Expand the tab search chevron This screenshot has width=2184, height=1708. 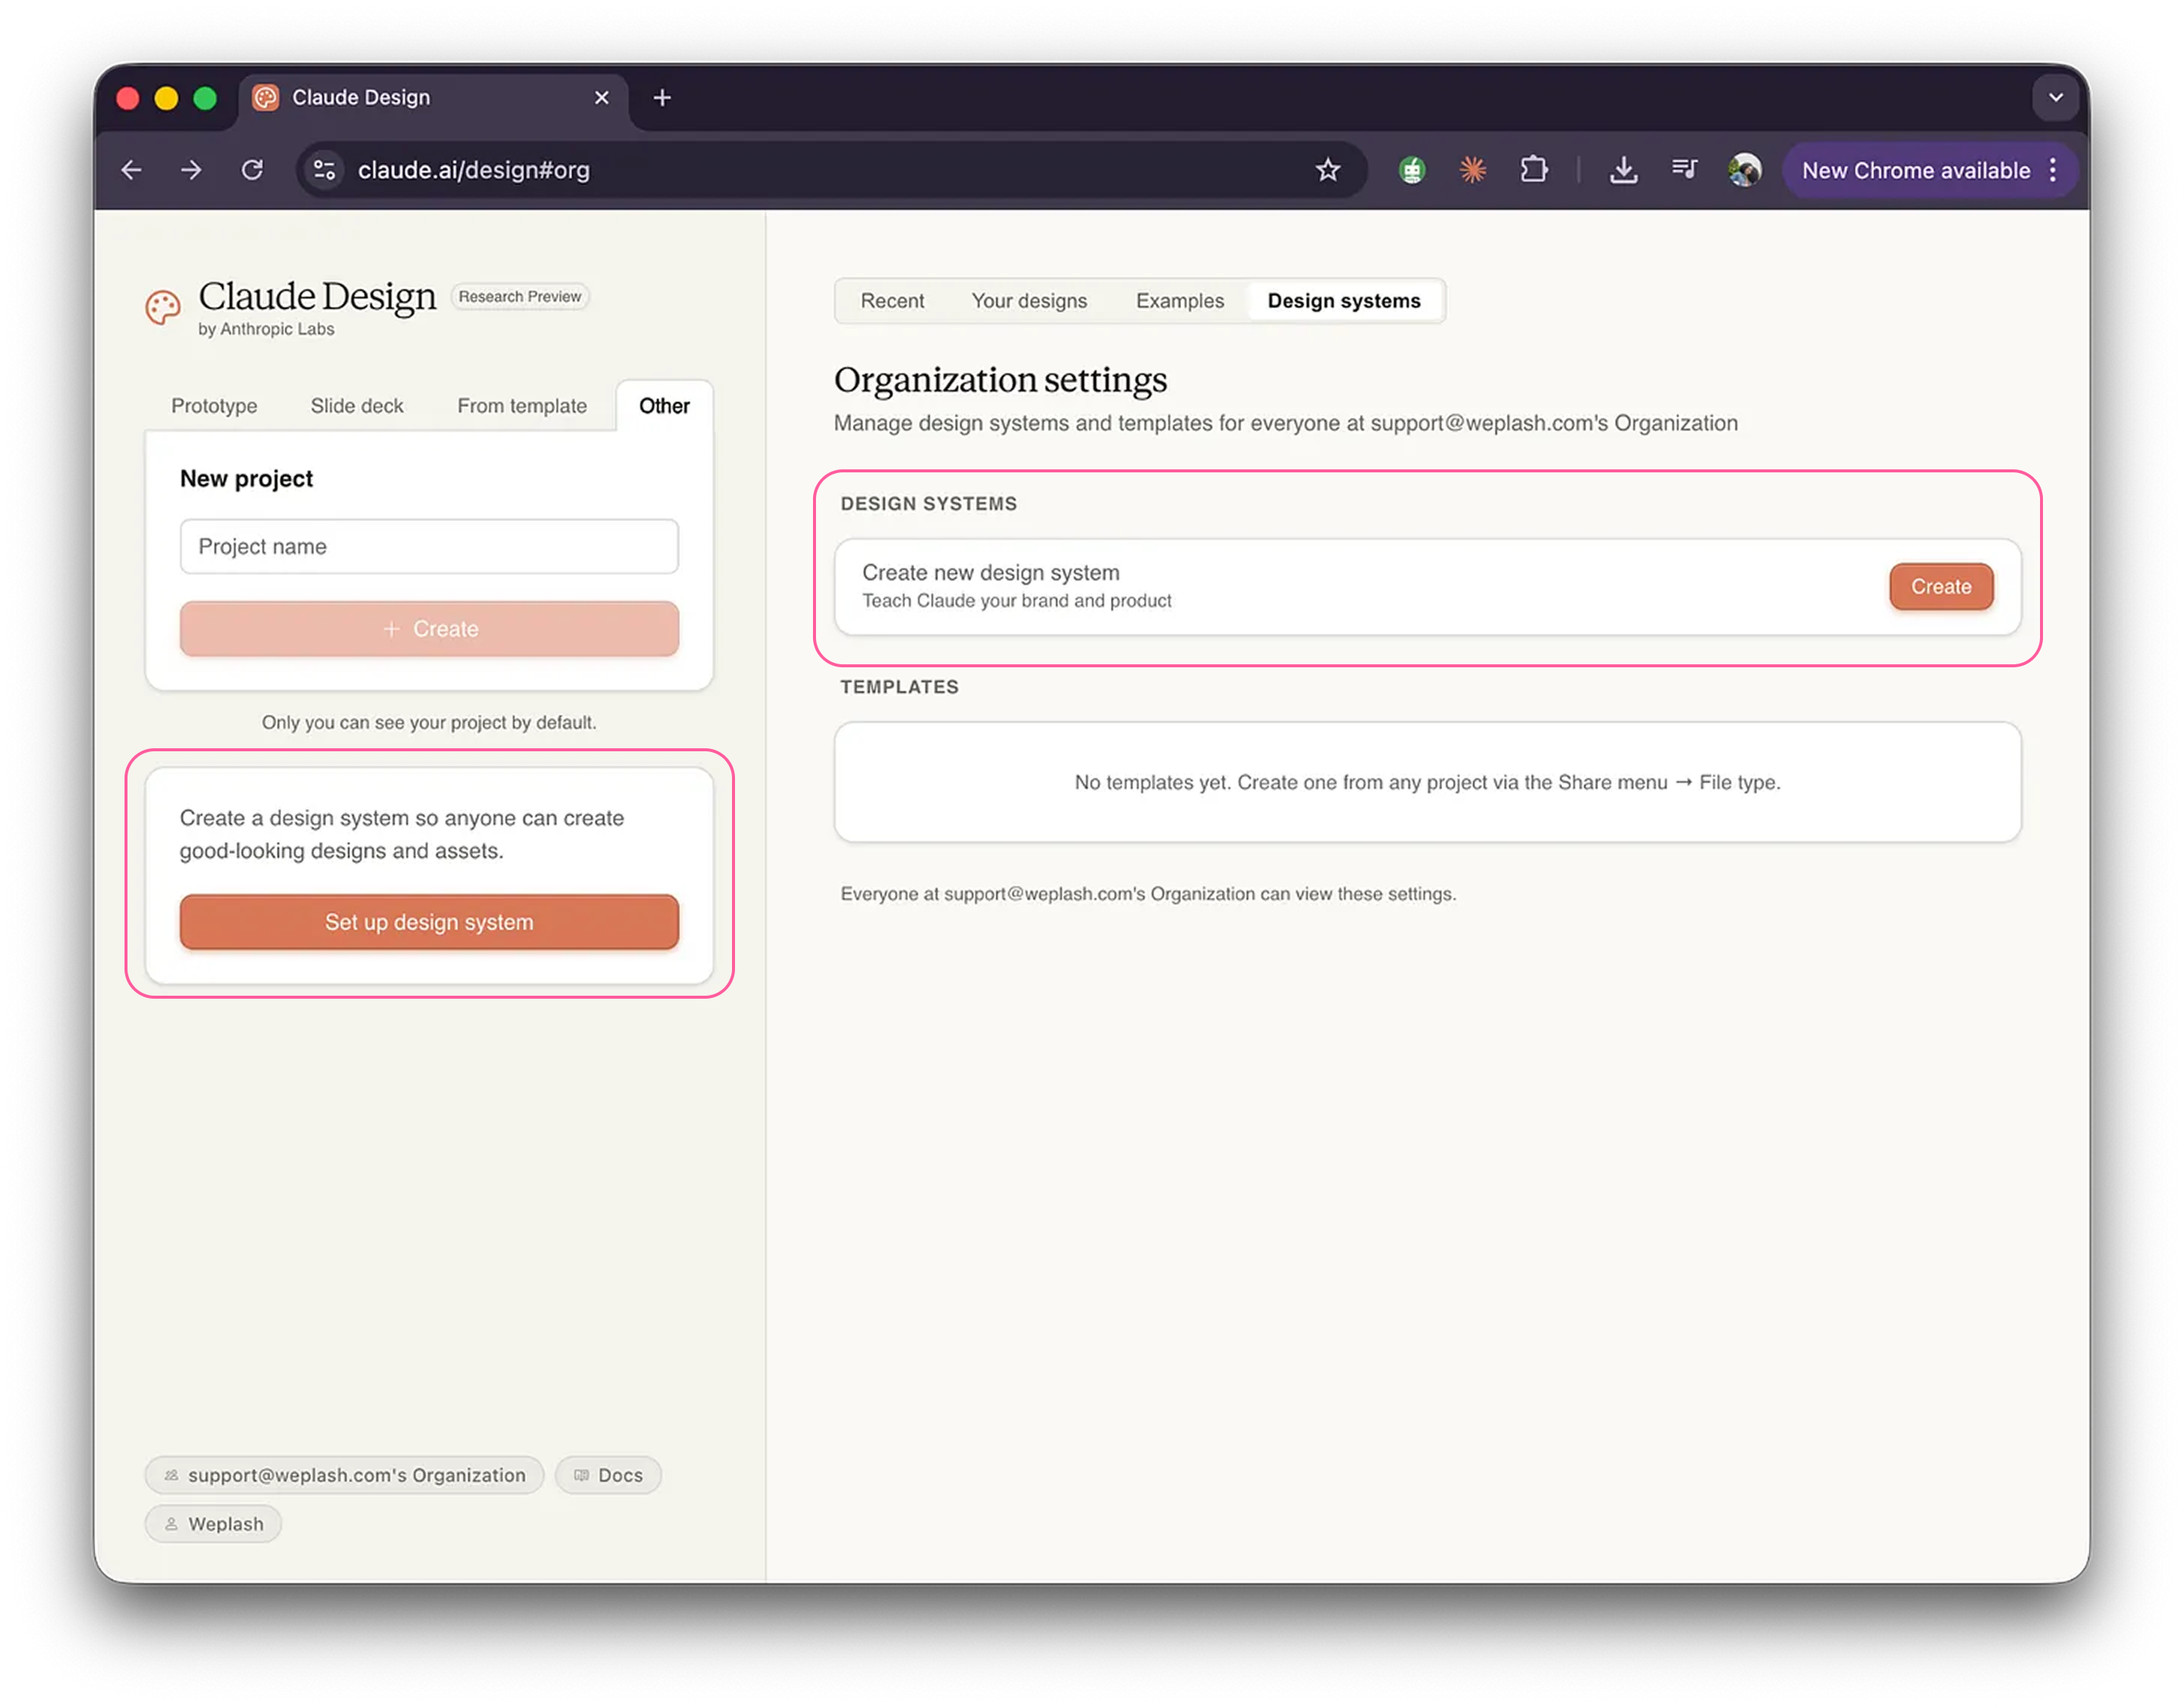click(x=2055, y=98)
